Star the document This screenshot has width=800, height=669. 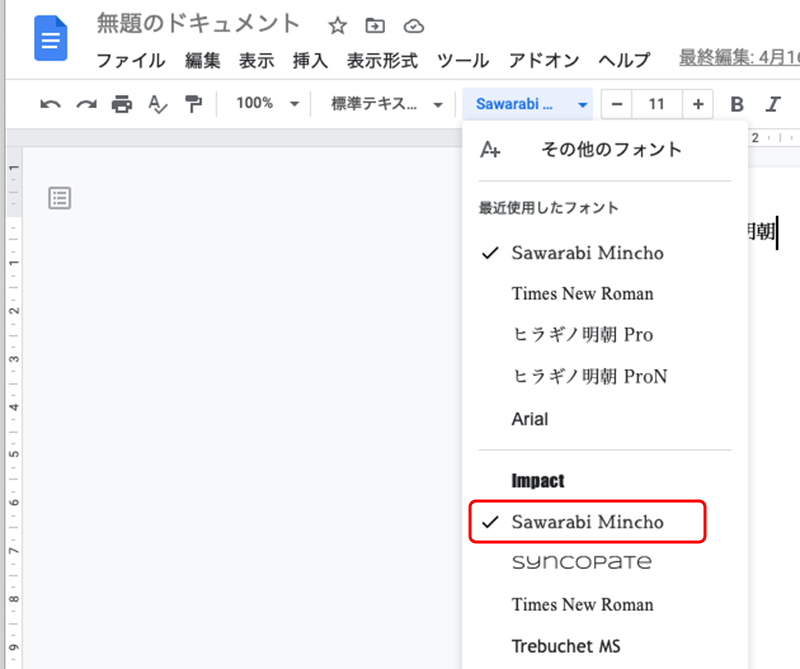[337, 26]
